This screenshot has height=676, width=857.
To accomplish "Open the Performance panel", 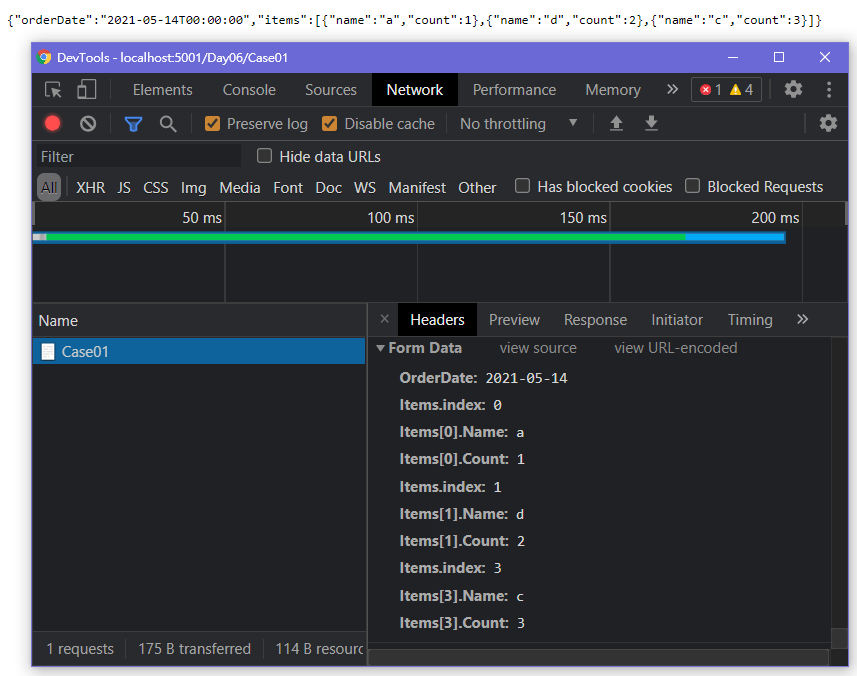I will pos(514,90).
